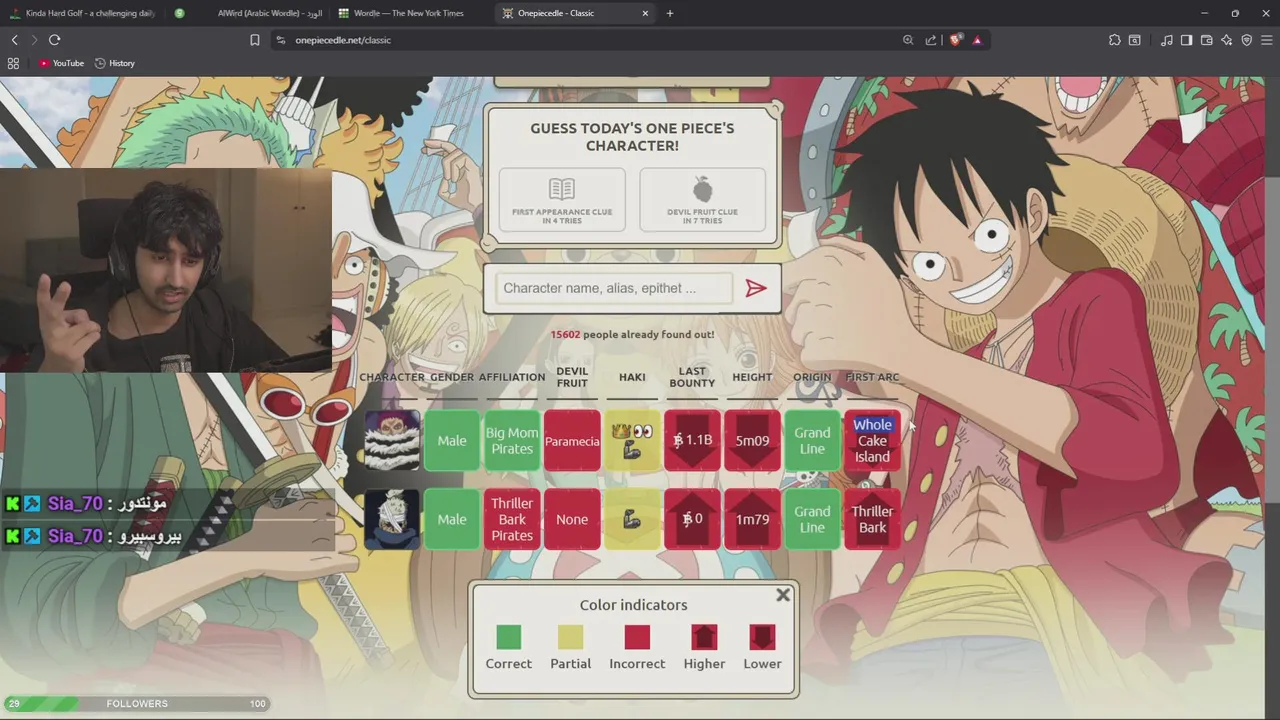The image size is (1280, 720).
Task: Close the Onepiecedle Classic tab
Action: [x=645, y=13]
